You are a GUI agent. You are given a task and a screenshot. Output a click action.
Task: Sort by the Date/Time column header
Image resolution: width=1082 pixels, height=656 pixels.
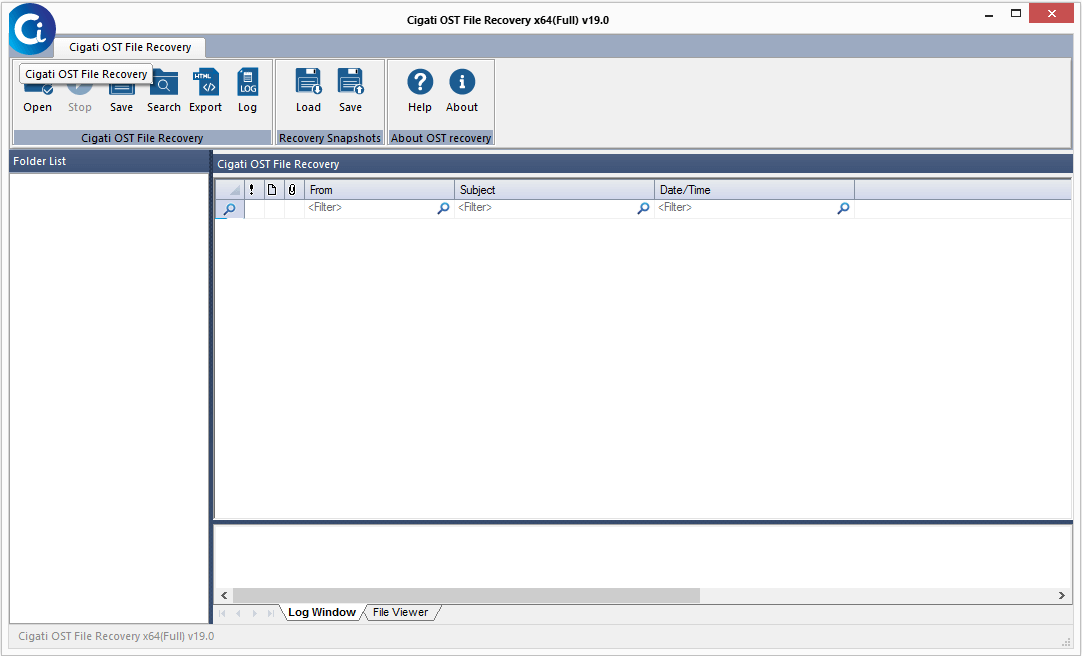754,190
